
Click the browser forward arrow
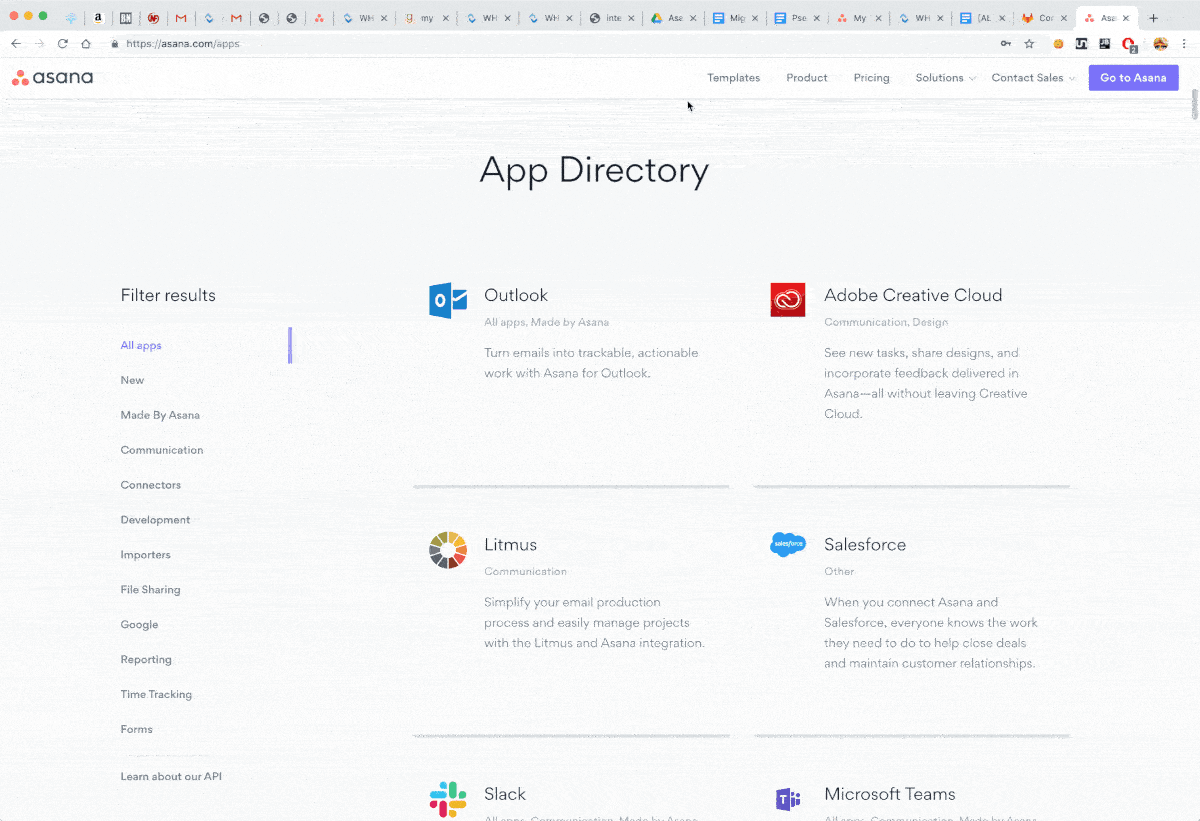(39, 44)
